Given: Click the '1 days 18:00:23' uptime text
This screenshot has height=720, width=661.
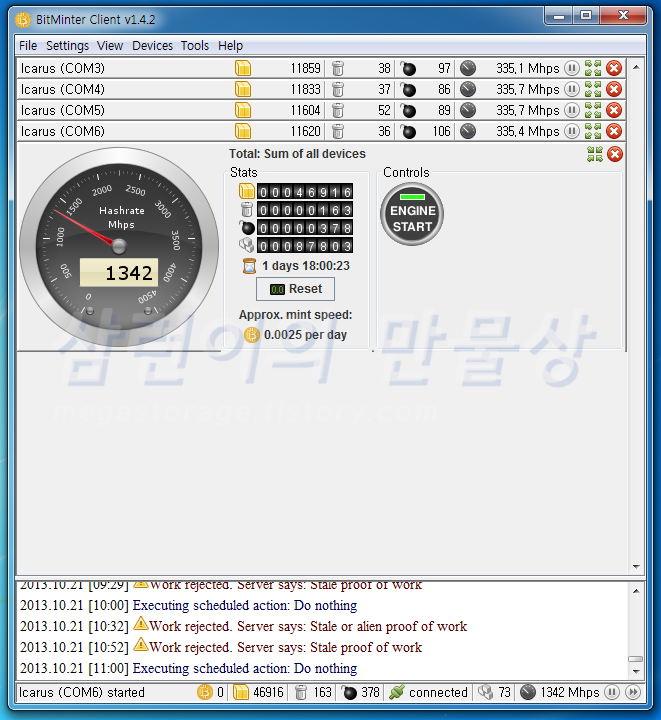Looking at the screenshot, I should 306,266.
